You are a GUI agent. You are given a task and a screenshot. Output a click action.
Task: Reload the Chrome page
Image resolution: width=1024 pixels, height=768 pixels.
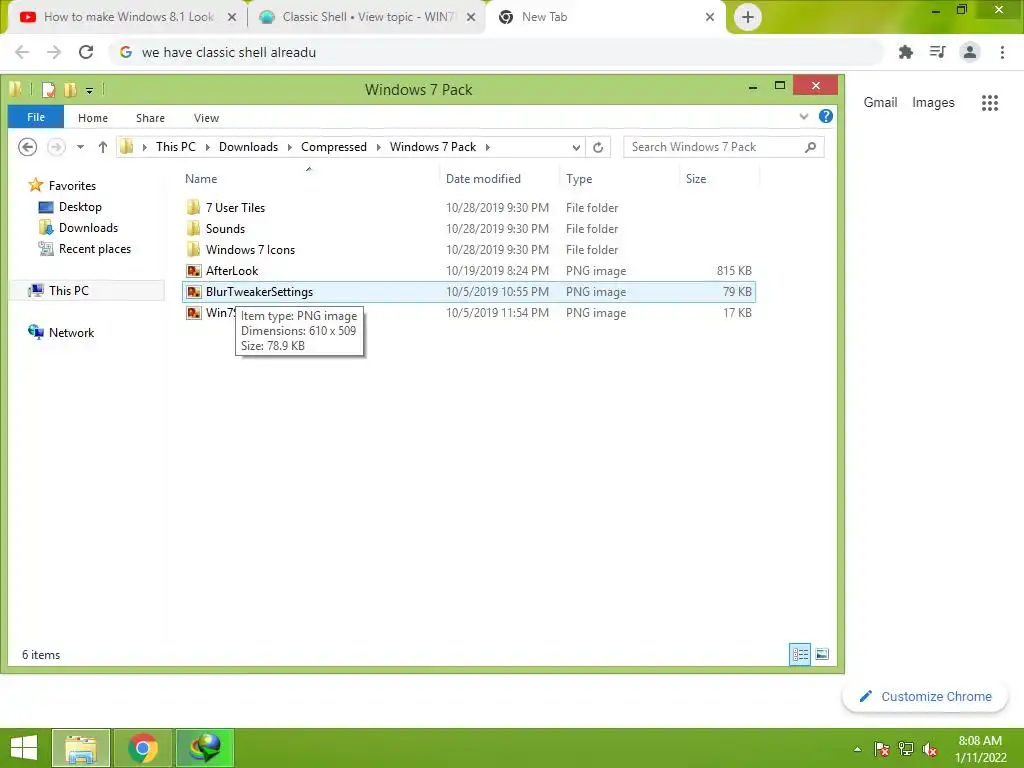pos(86,52)
